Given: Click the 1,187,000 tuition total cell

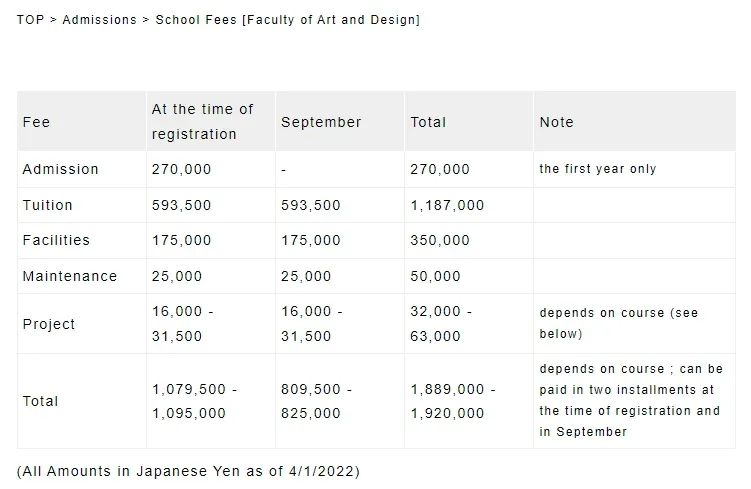Looking at the screenshot, I should coord(447,205).
